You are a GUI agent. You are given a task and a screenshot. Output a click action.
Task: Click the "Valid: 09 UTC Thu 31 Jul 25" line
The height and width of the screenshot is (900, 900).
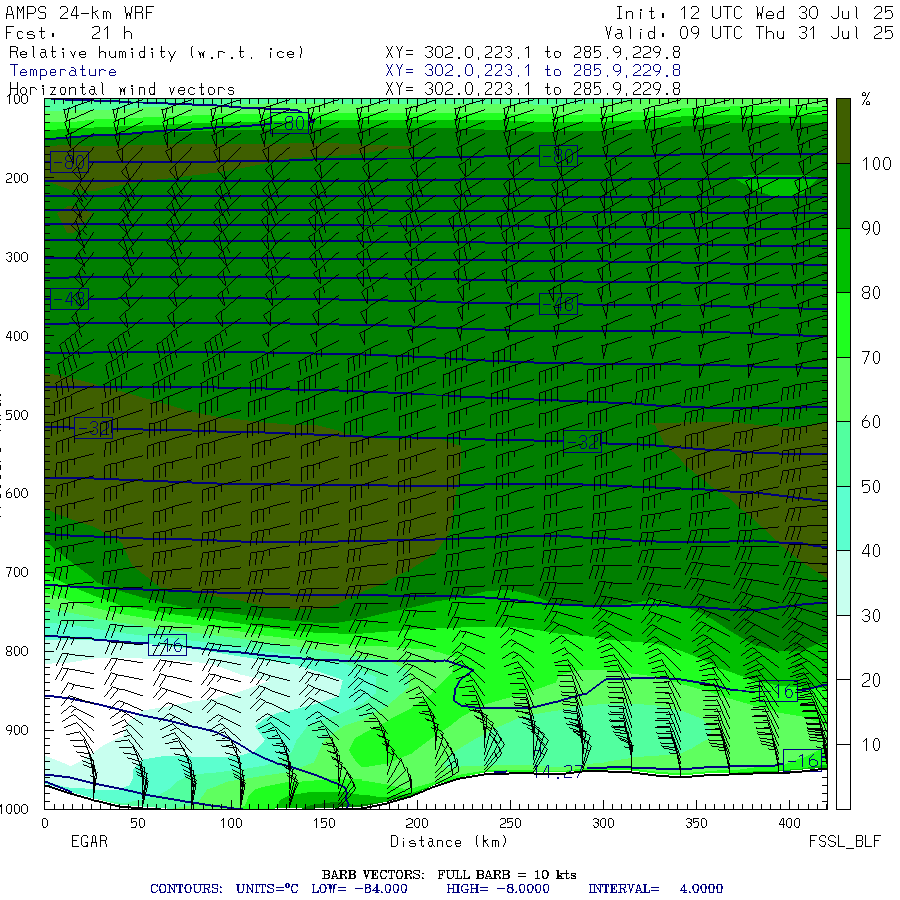749,33
